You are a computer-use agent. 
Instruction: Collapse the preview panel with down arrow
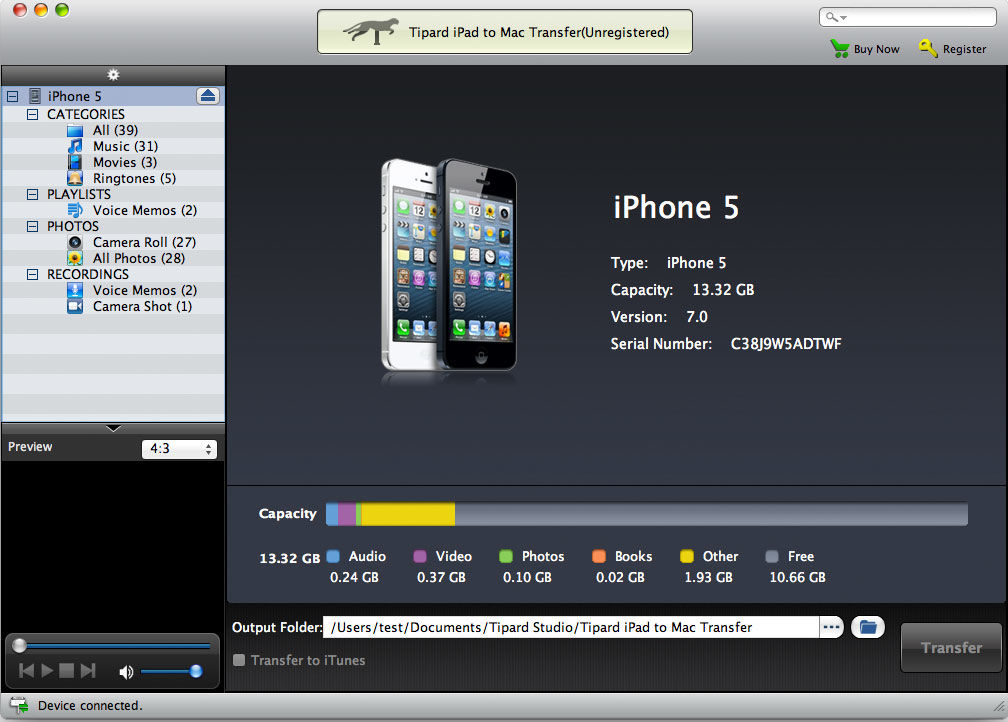(x=113, y=428)
